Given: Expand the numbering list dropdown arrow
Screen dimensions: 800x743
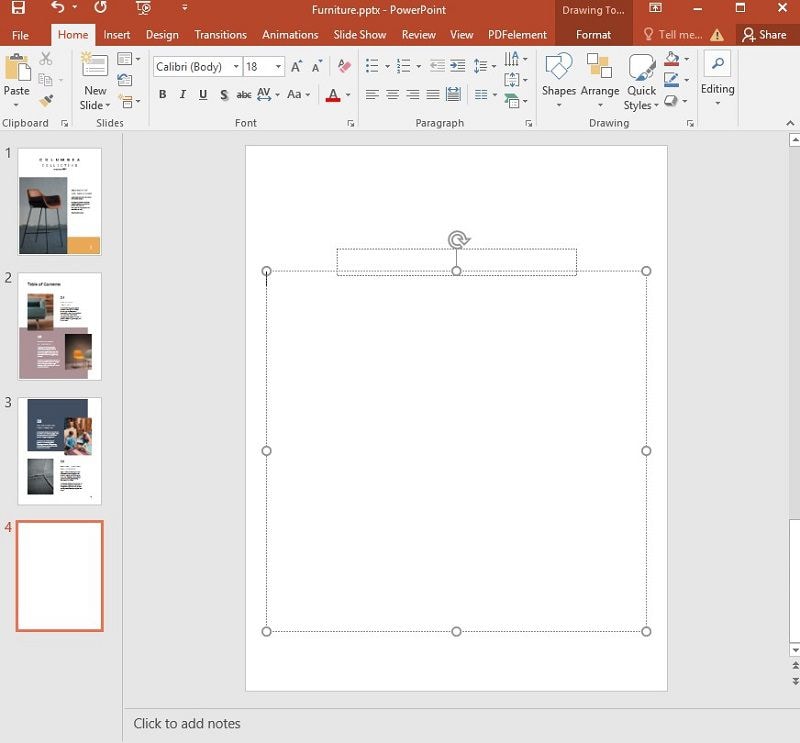Looking at the screenshot, I should (x=419, y=66).
